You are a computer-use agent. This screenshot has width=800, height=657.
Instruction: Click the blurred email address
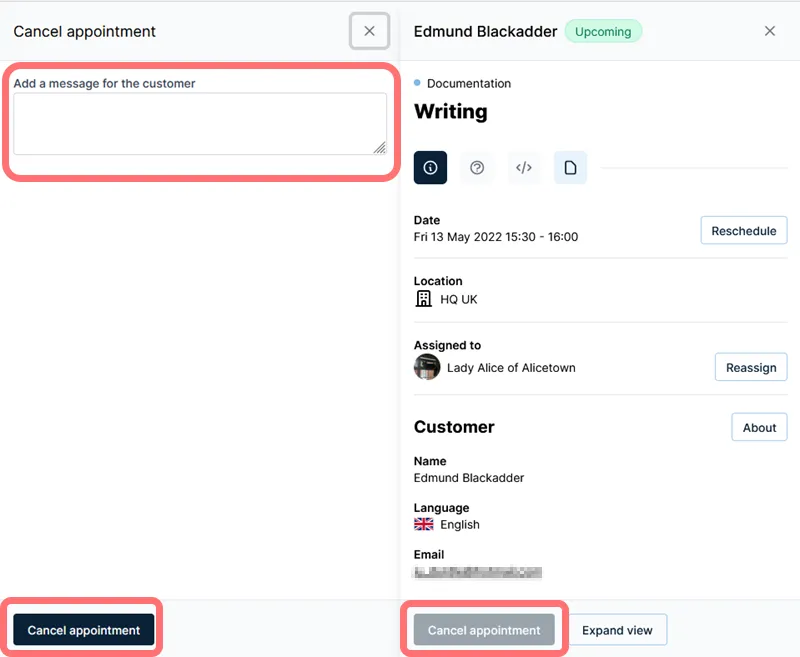(477, 572)
